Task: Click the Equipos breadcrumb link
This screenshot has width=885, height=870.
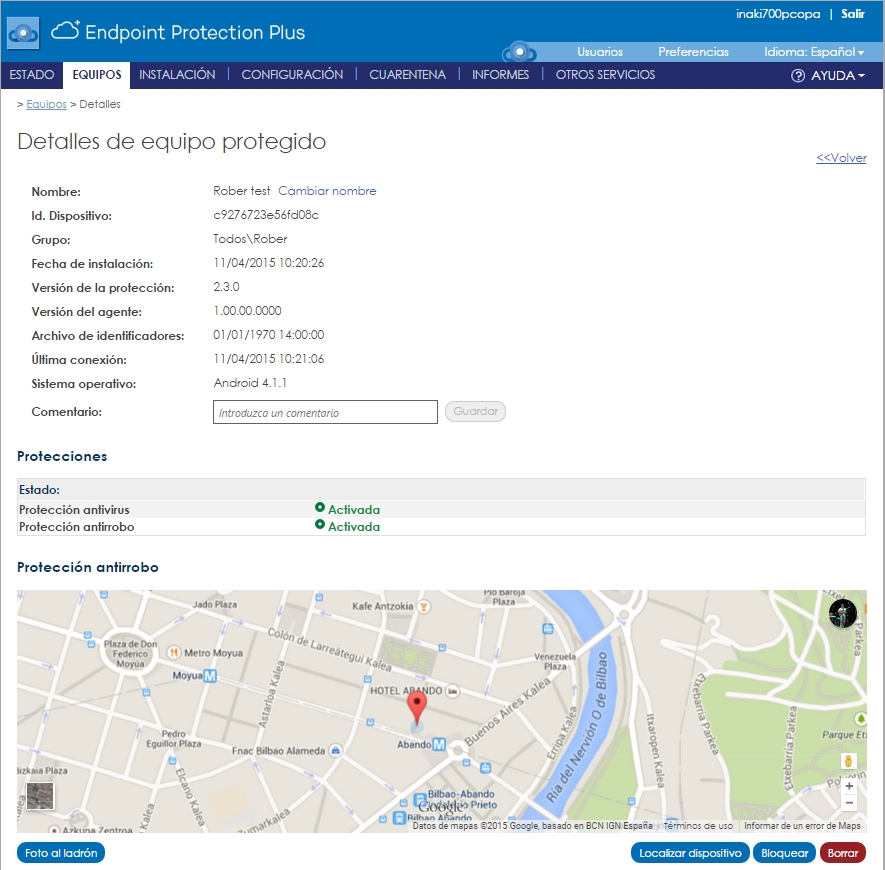Action: pos(46,104)
